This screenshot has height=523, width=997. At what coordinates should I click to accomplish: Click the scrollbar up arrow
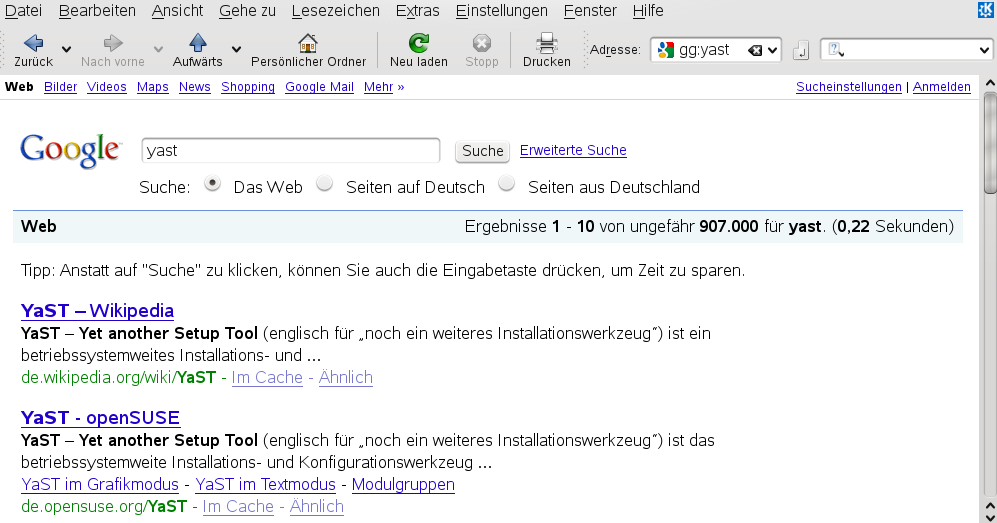(990, 83)
